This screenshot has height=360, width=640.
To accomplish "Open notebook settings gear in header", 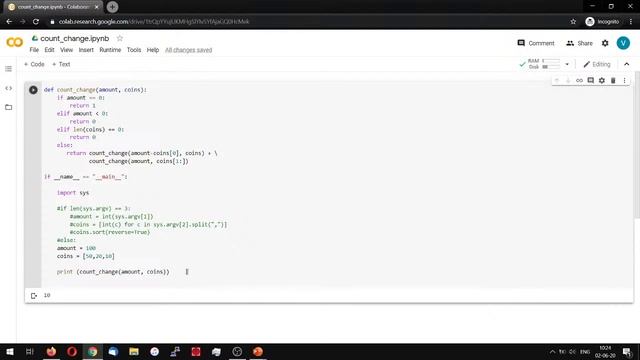I will [x=605, y=43].
